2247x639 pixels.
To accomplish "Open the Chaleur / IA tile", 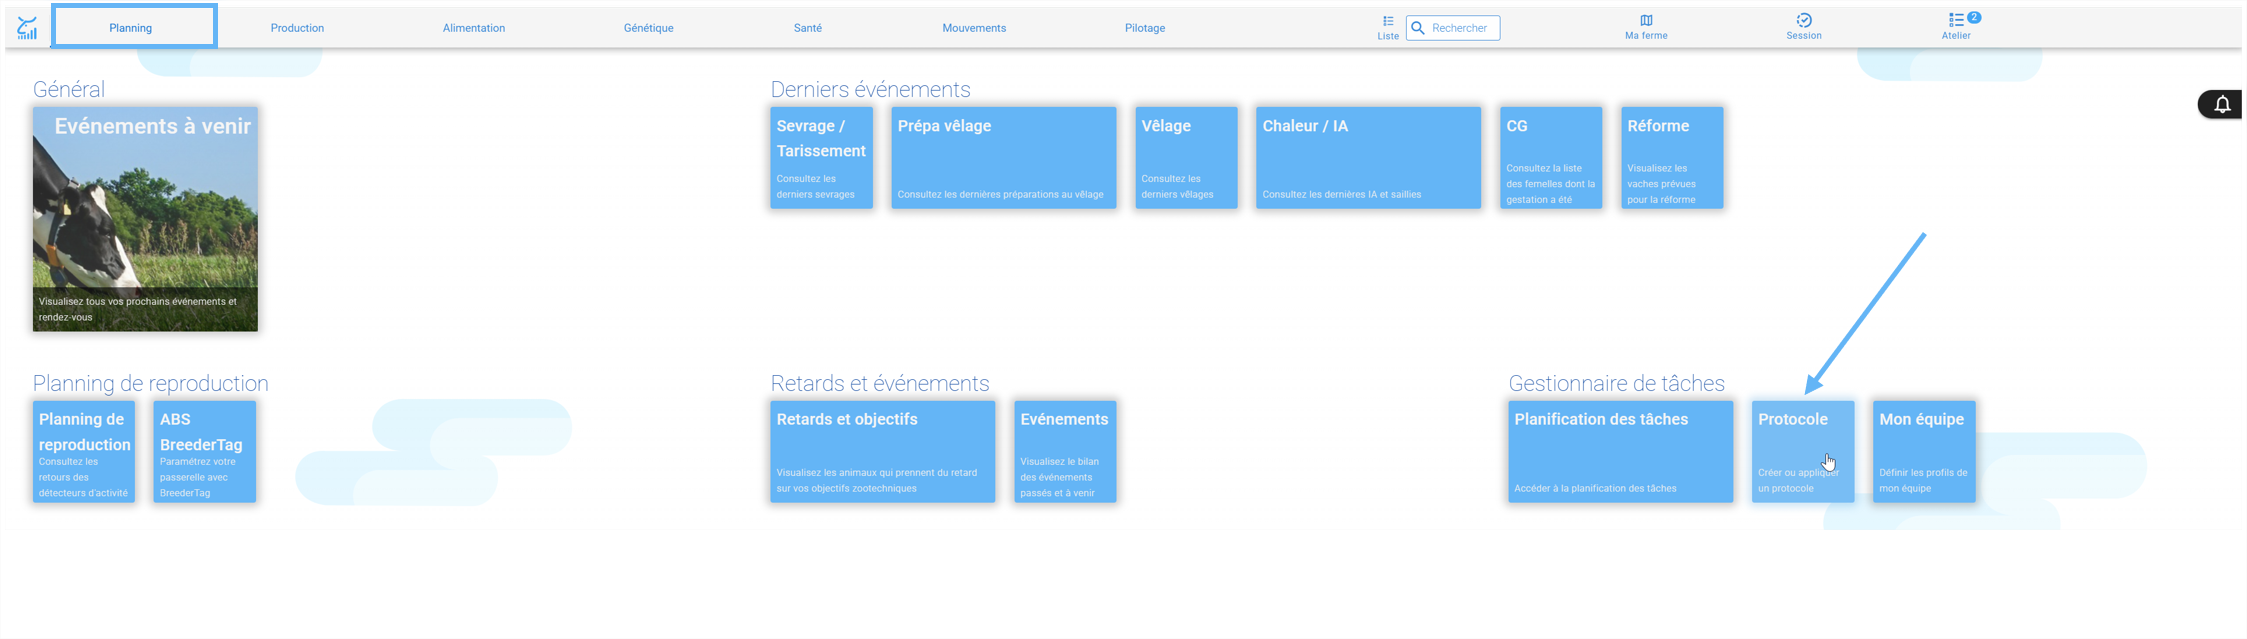I will pyautogui.click(x=1369, y=158).
